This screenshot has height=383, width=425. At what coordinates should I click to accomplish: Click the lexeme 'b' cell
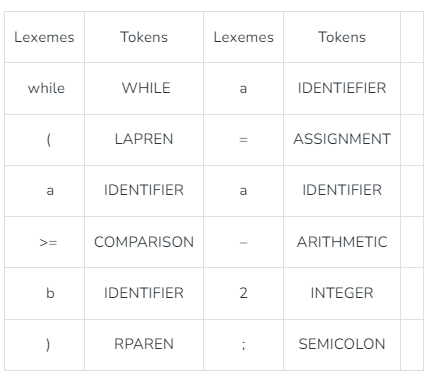[x=45, y=293]
